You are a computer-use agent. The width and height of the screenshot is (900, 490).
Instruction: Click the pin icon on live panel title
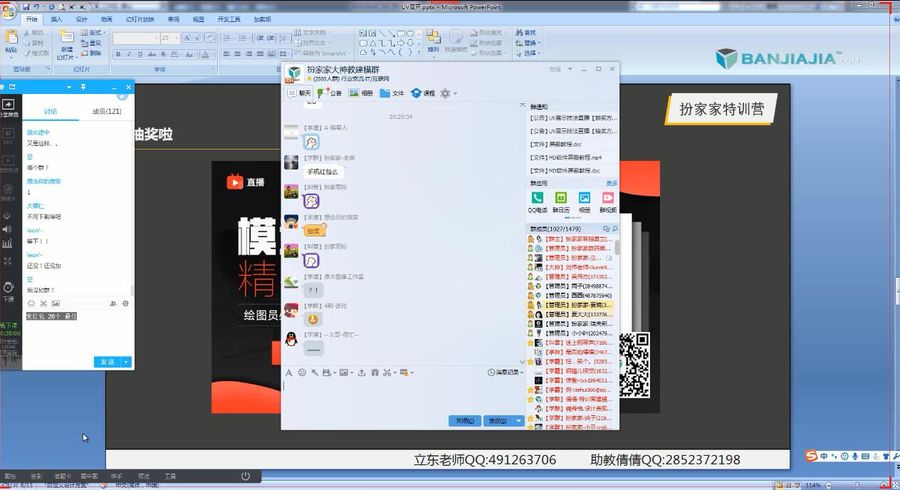coord(83,87)
